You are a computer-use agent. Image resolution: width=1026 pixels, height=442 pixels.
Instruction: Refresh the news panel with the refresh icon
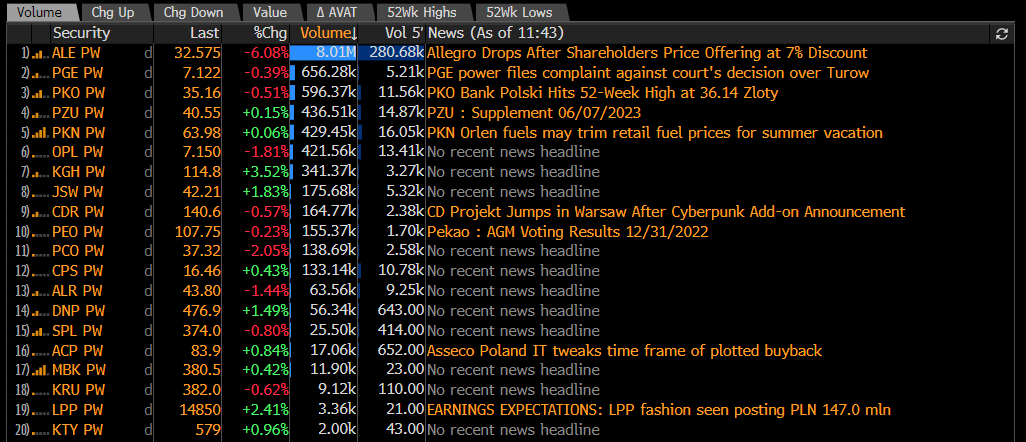[1001, 33]
